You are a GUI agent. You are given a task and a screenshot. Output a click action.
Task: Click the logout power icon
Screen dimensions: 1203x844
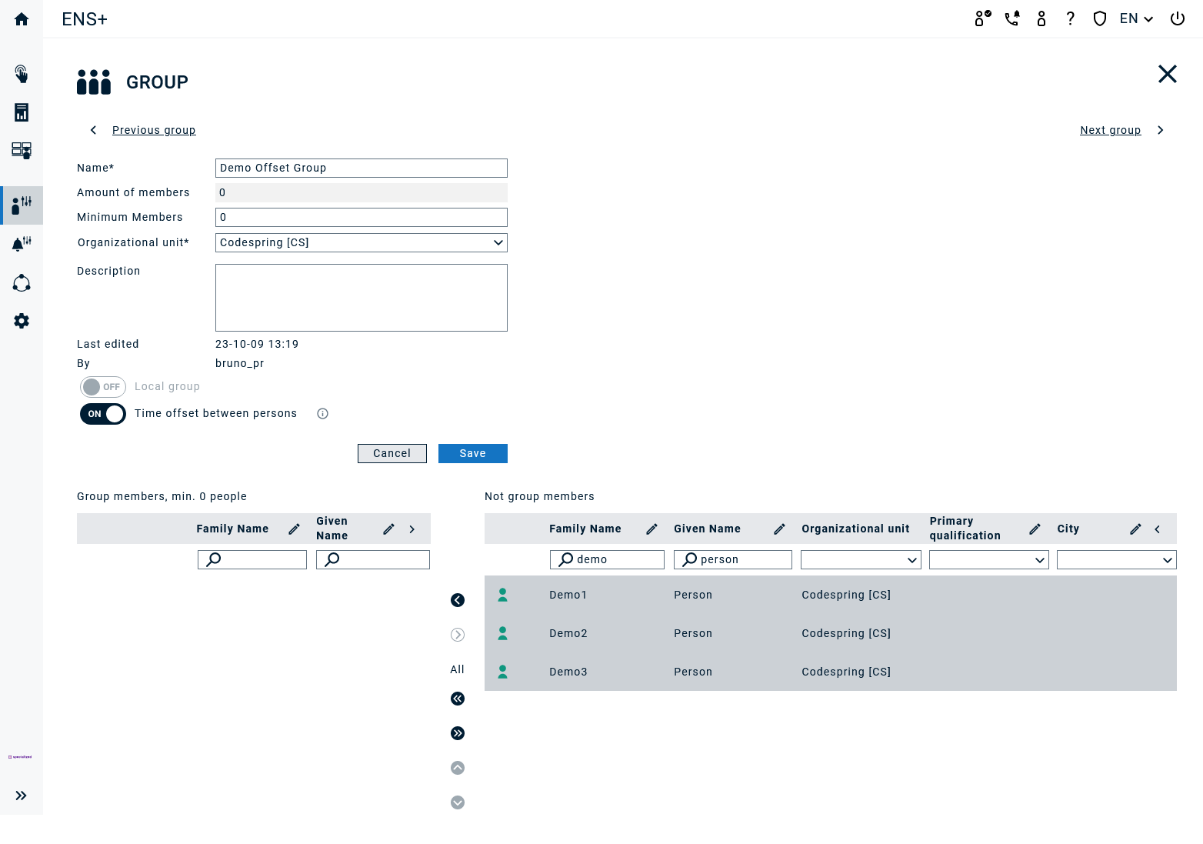click(x=1177, y=18)
